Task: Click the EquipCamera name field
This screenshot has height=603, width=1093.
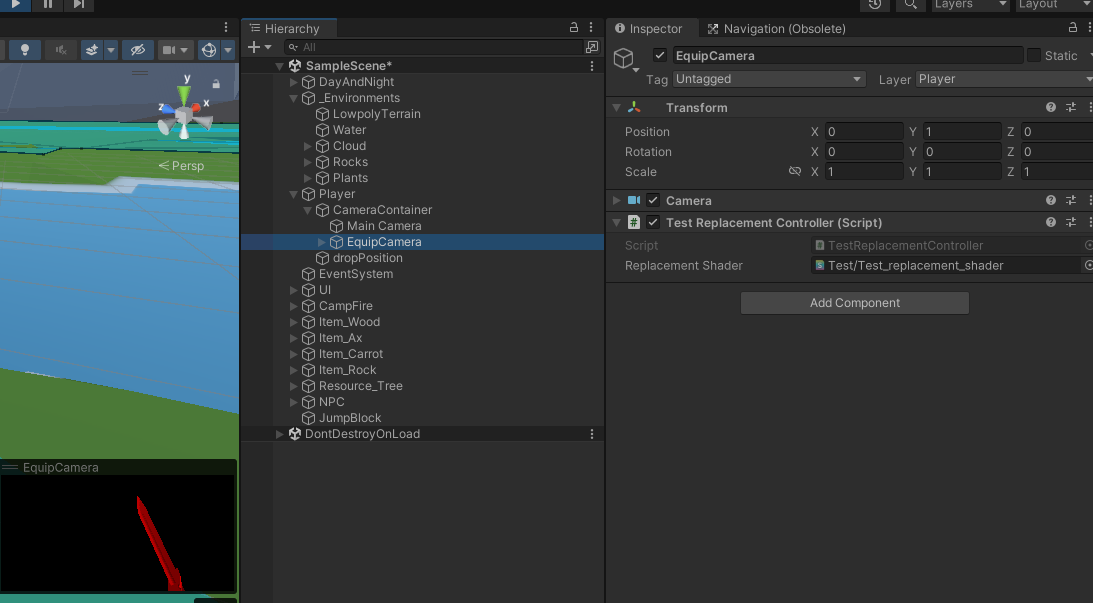Action: 848,56
